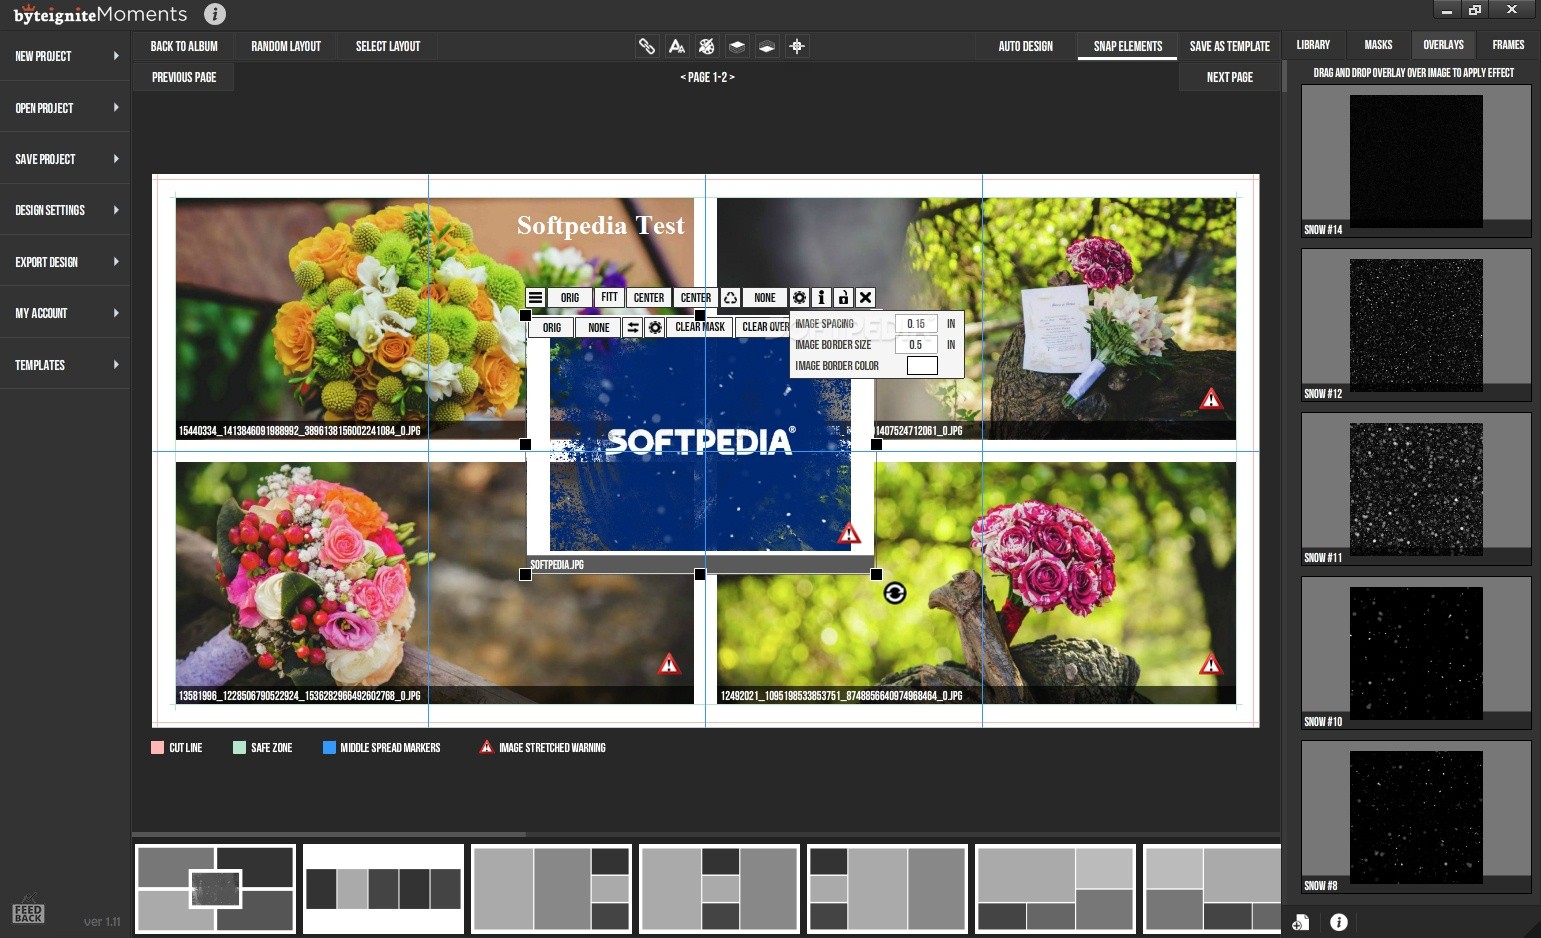This screenshot has width=1541, height=938.
Task: Click the Clear Mask button
Action: coord(699,327)
